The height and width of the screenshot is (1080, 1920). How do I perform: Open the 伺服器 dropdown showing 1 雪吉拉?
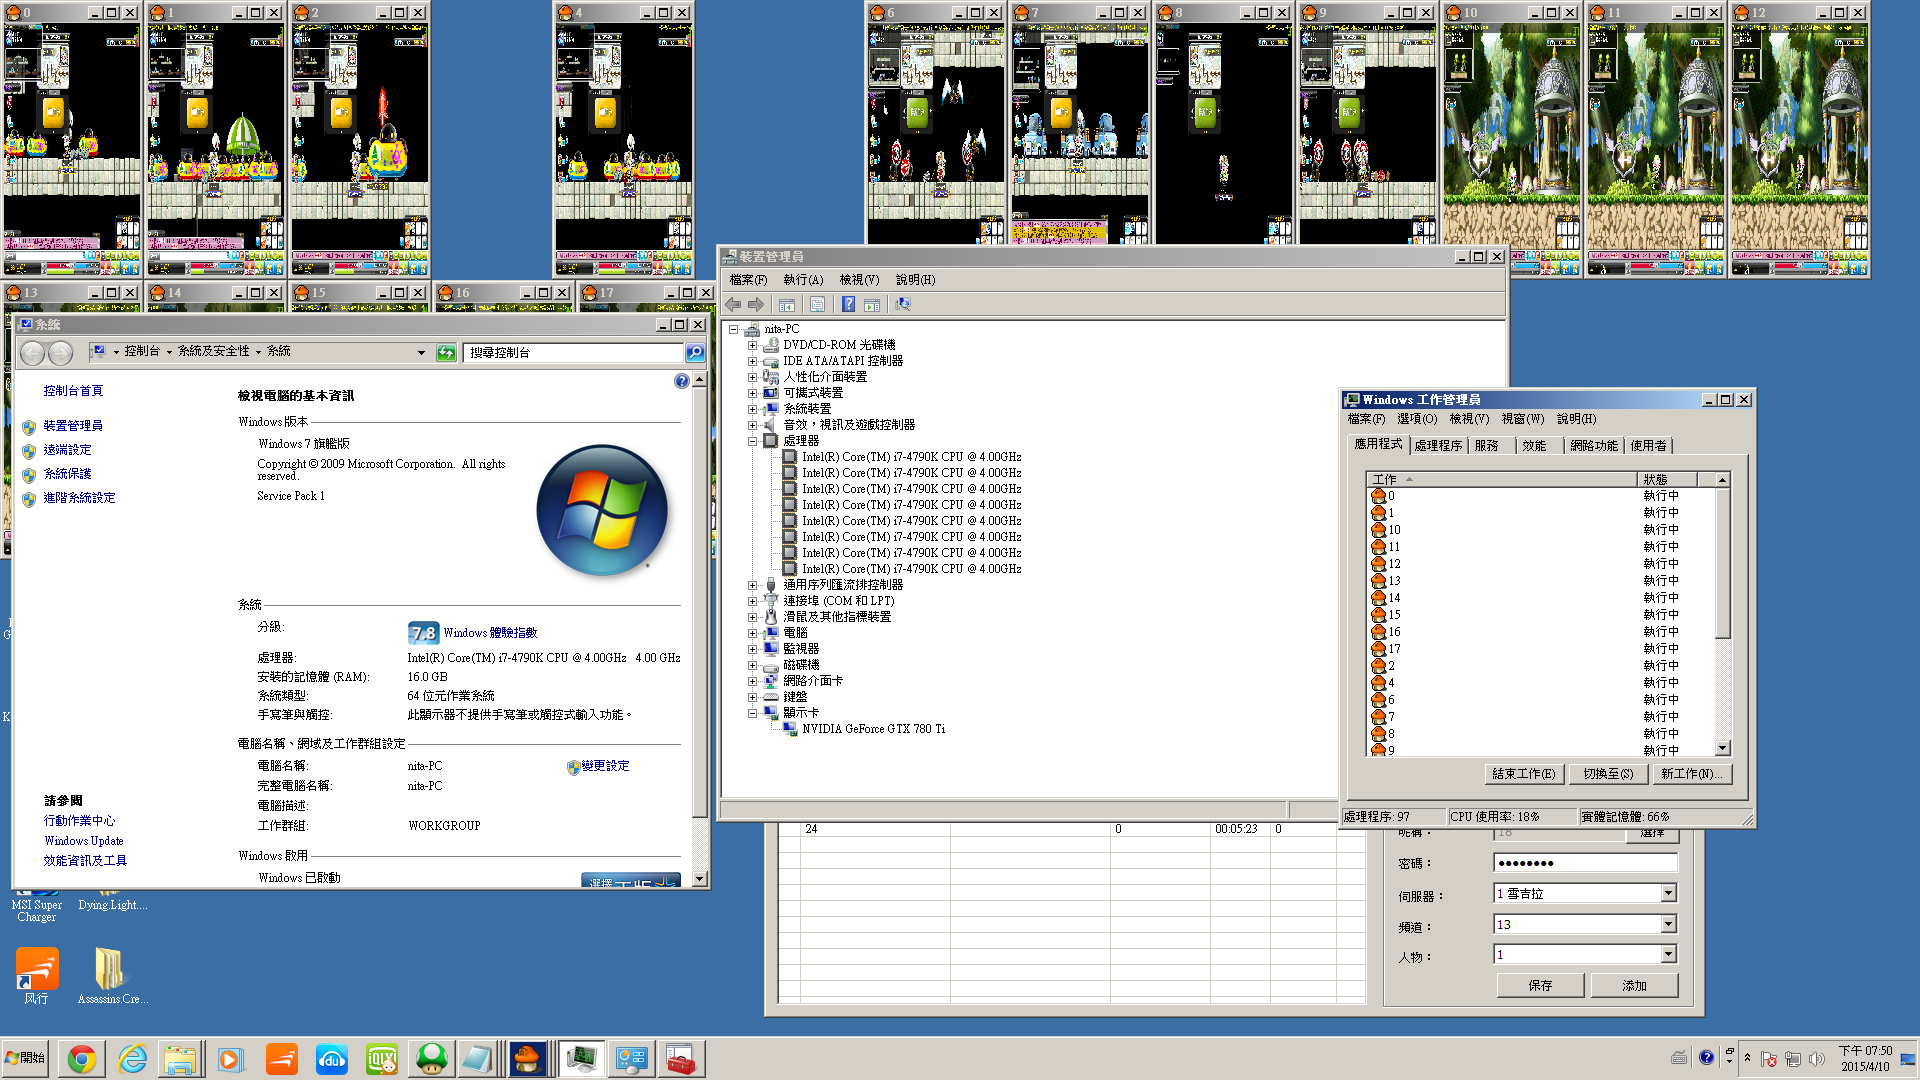(1668, 894)
